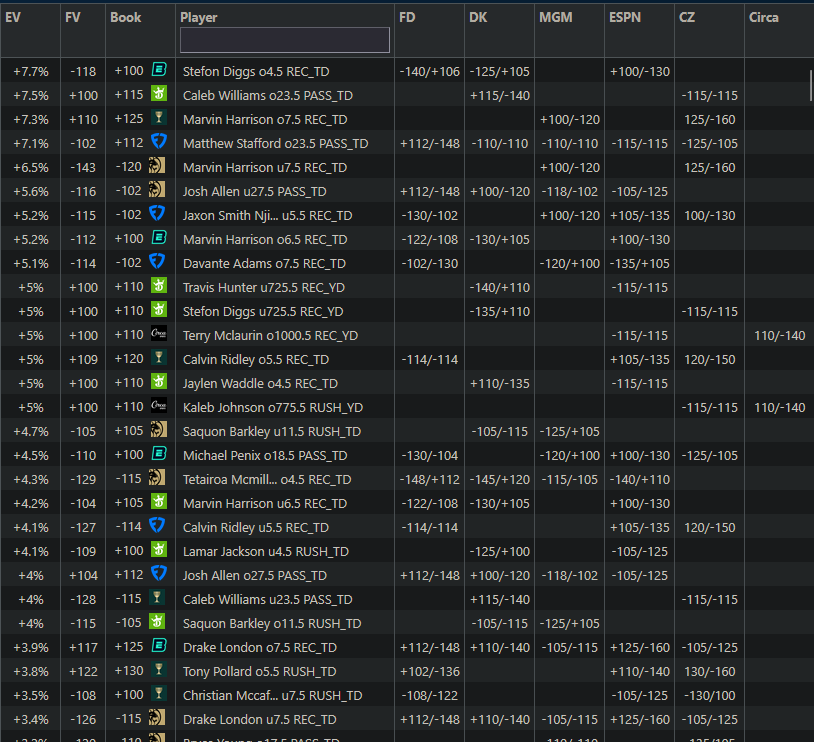Click +130 book odds in Tony Pollard row

click(129, 670)
